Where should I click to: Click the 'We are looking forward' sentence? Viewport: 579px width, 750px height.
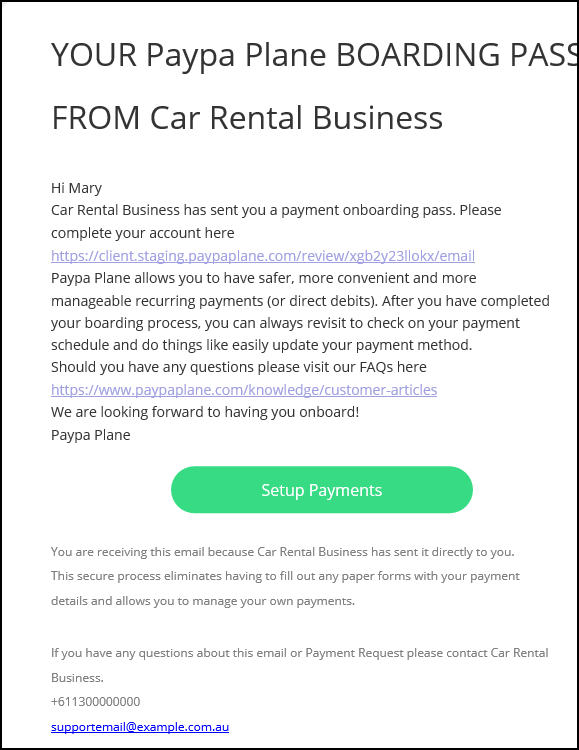coord(205,412)
